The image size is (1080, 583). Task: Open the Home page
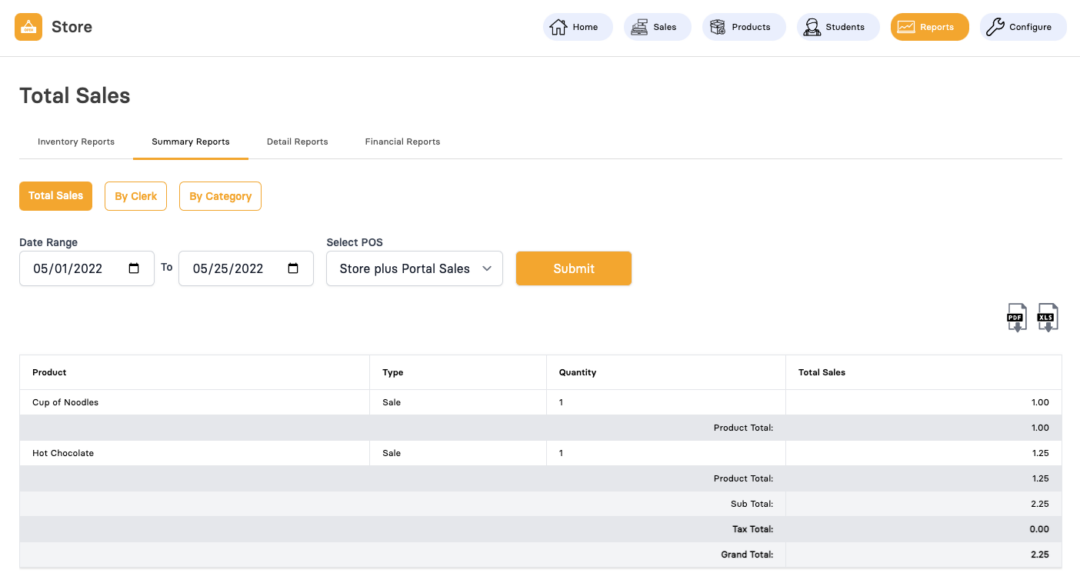click(x=577, y=27)
